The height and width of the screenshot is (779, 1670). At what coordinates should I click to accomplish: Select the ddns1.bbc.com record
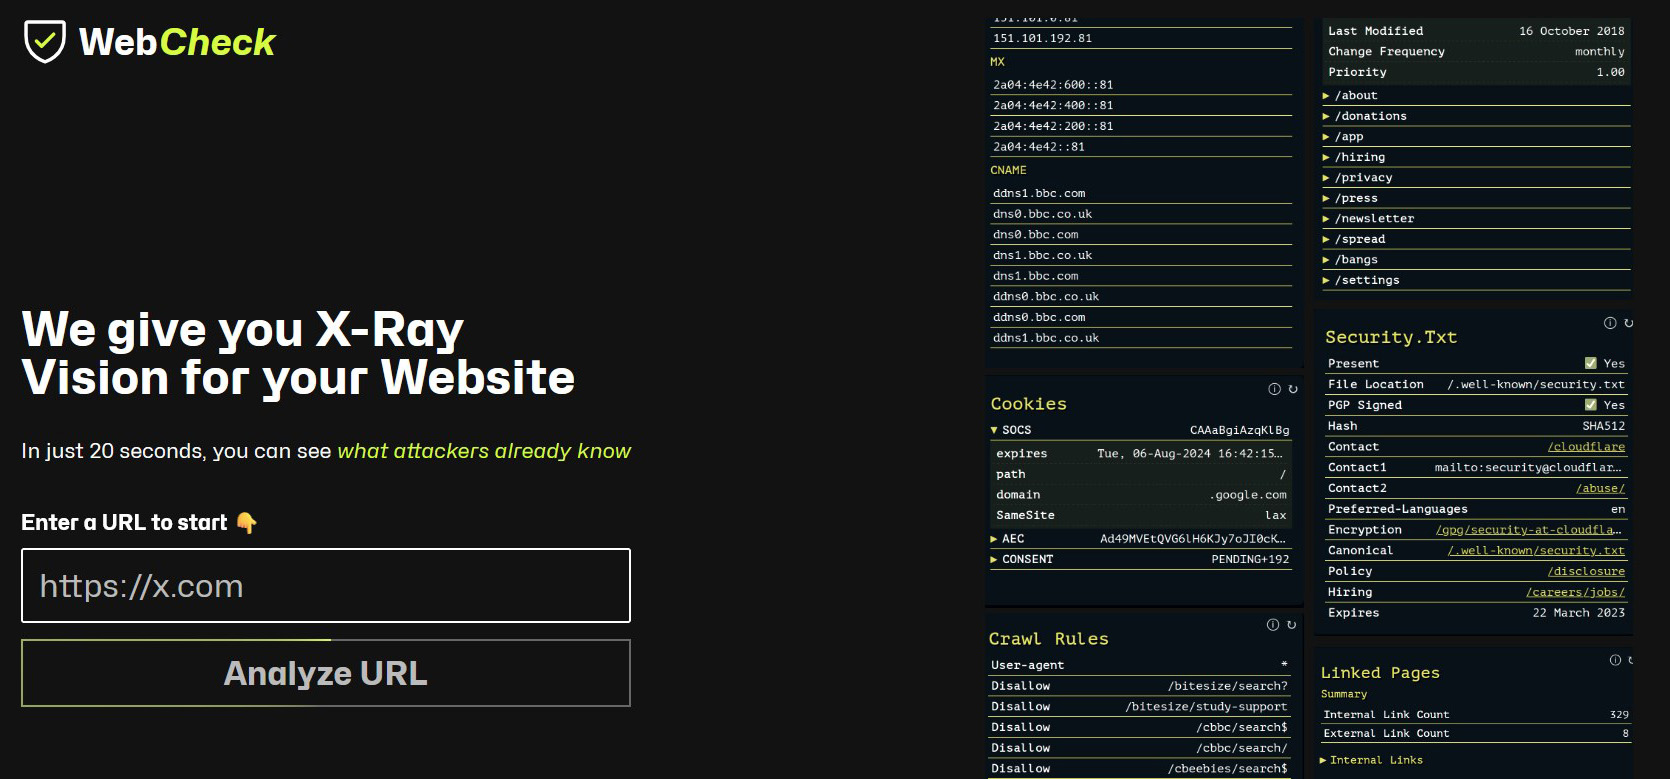(x=1140, y=193)
